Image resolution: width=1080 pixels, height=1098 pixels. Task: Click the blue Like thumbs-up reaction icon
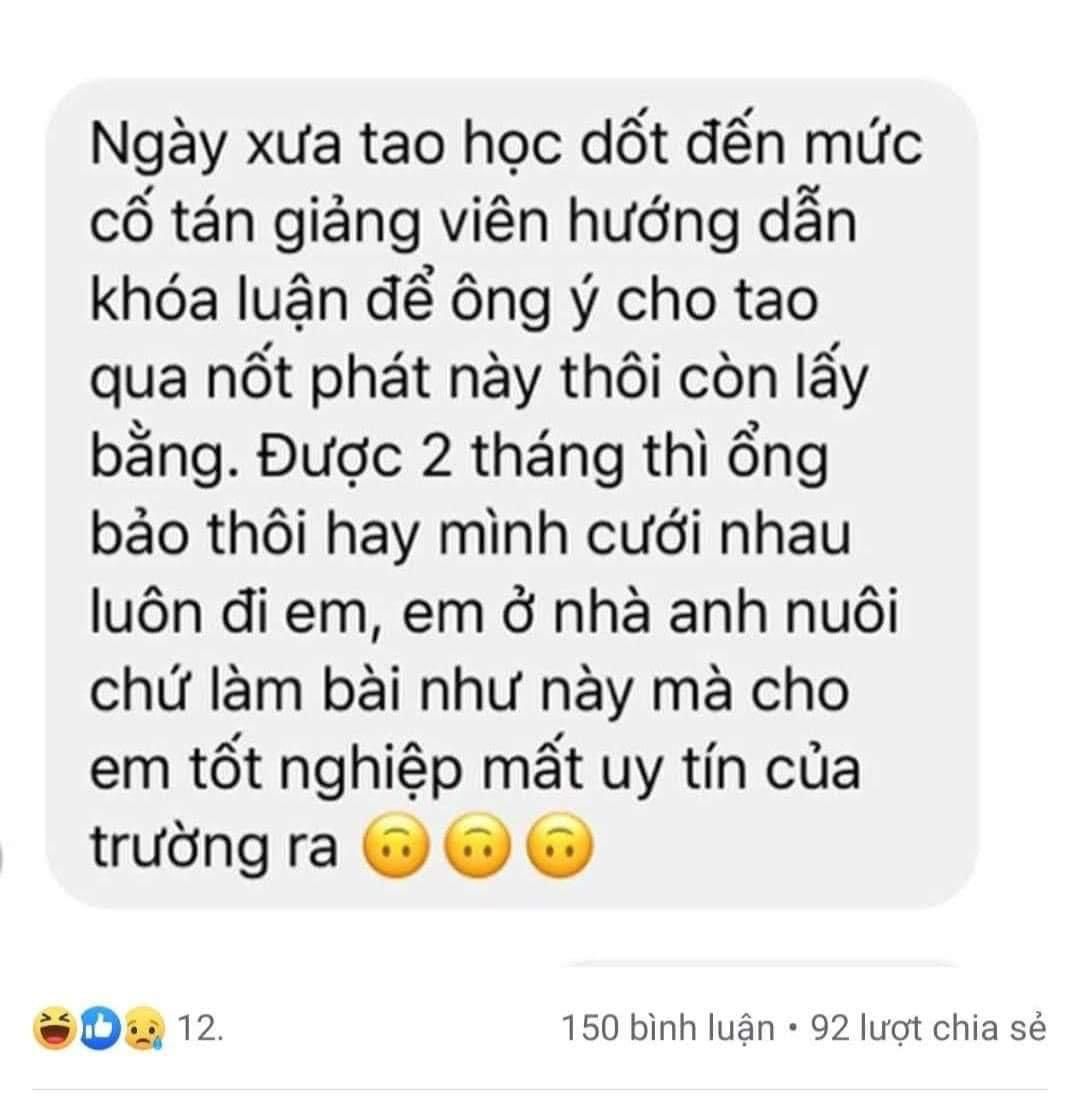[x=100, y=1029]
